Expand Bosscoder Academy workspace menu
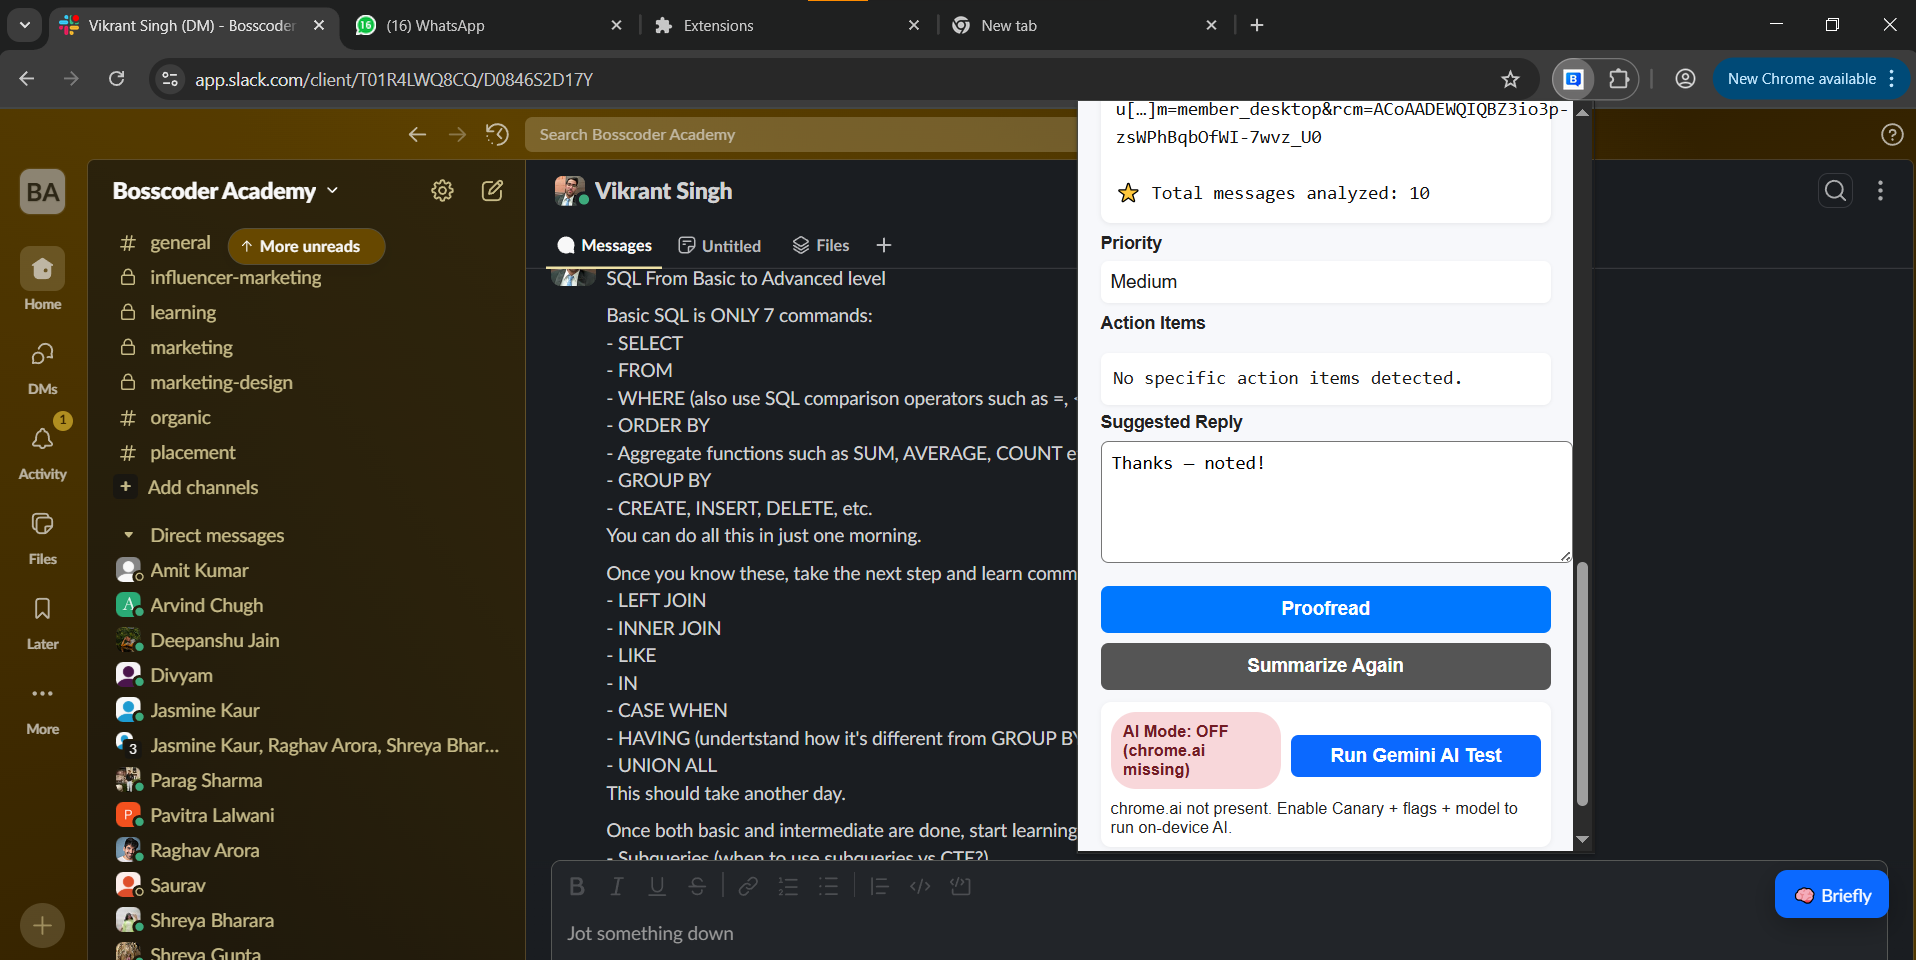1916x960 pixels. [225, 191]
